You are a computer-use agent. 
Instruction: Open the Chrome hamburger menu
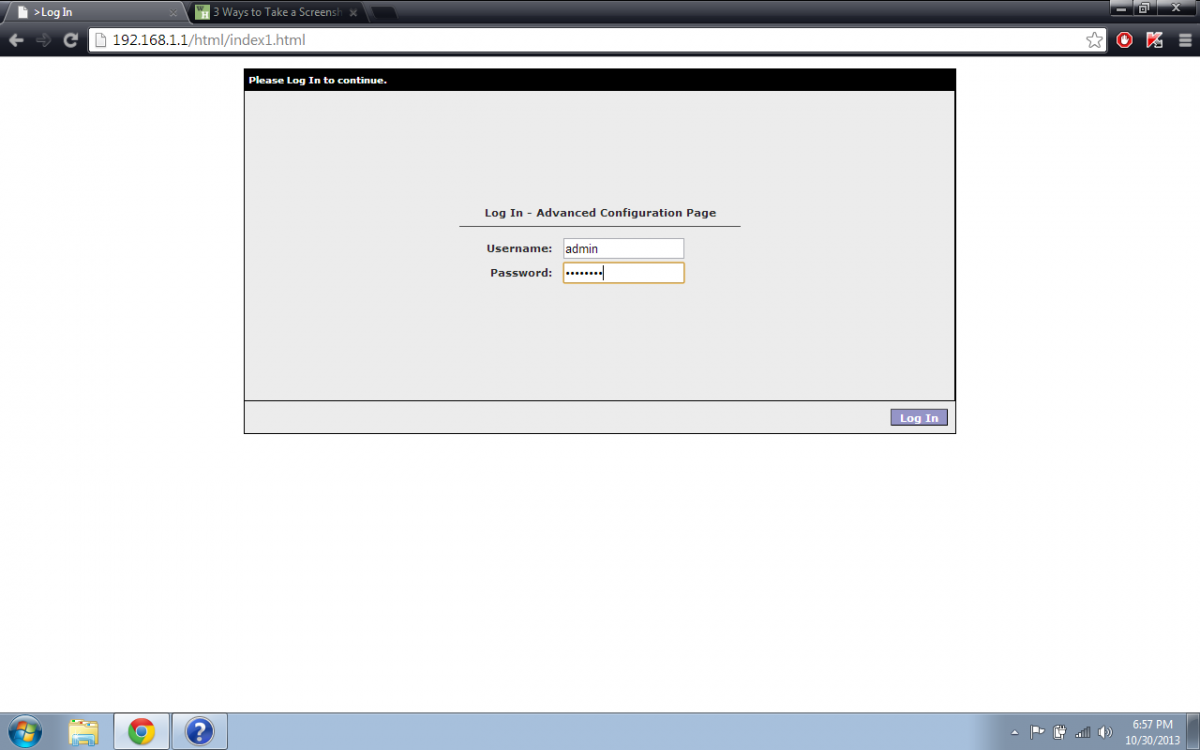coord(1185,40)
